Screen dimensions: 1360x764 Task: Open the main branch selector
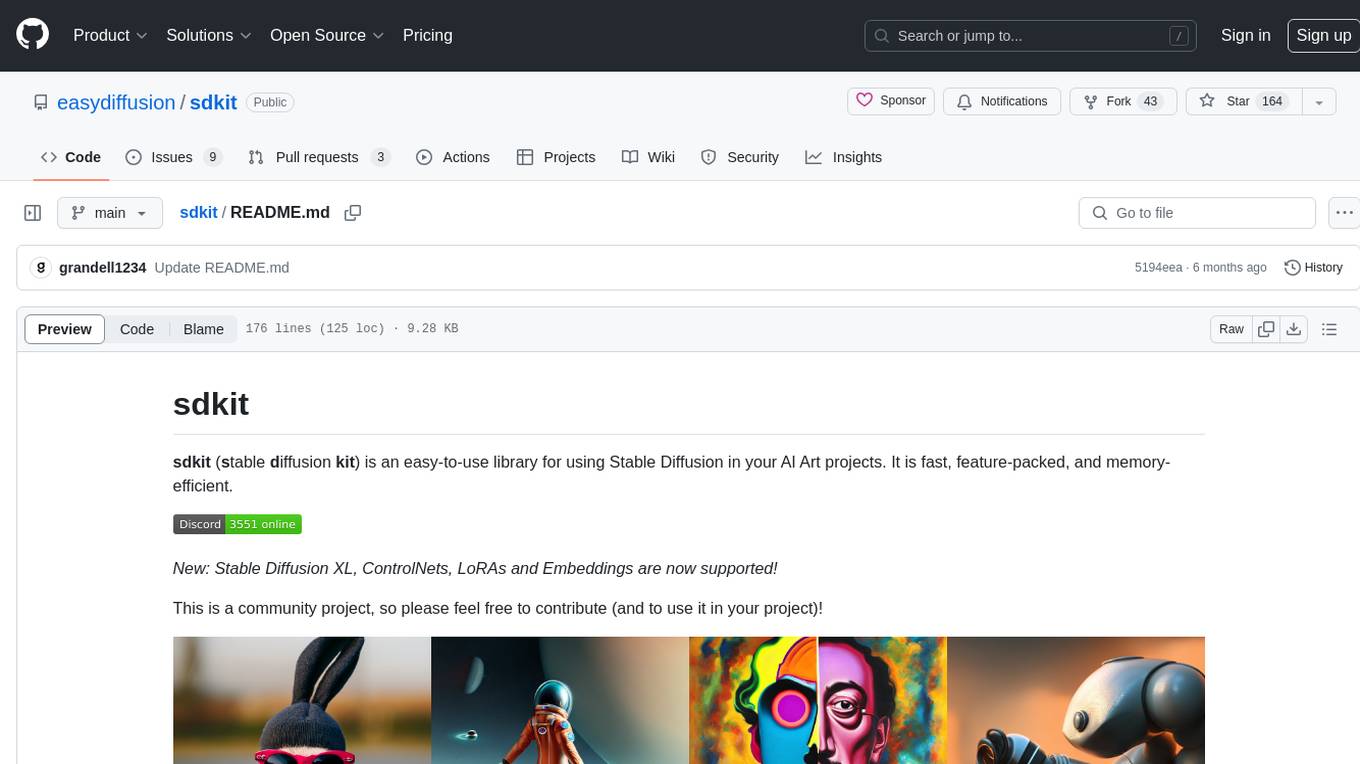pos(110,213)
